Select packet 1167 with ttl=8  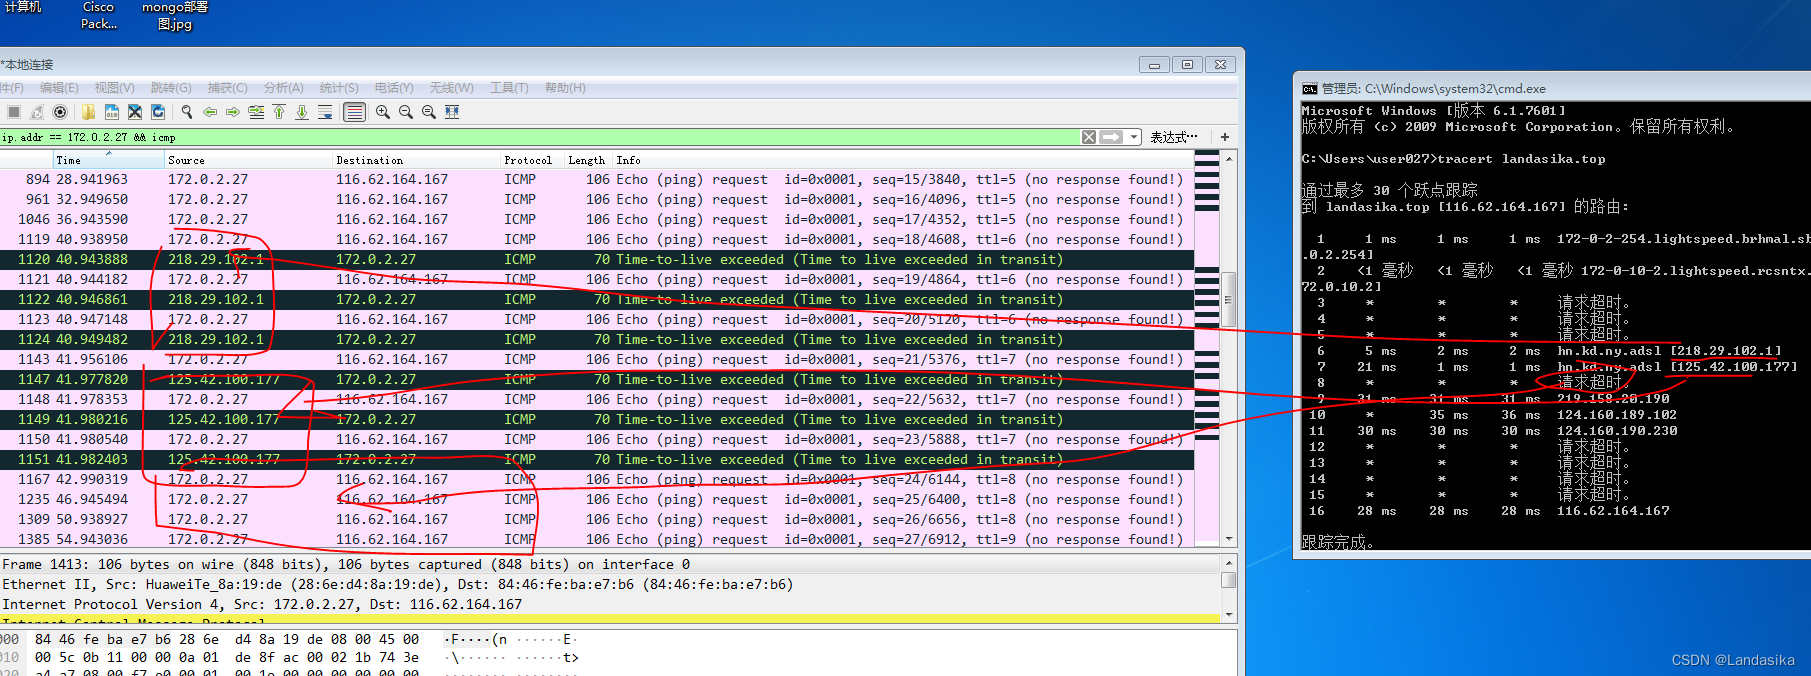(x=596, y=479)
